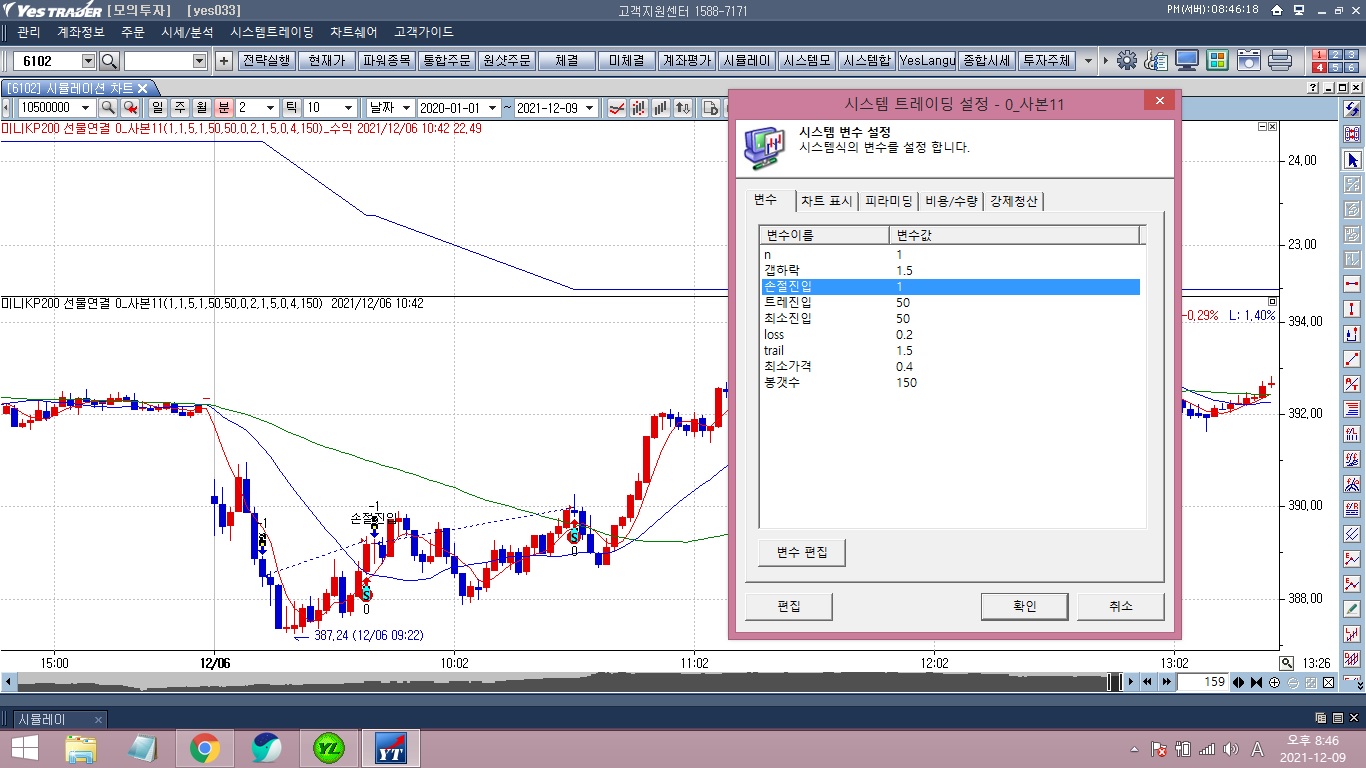Select the arrow pointer tool in right sidebar
This screenshot has width=1366, height=768.
click(x=1353, y=160)
